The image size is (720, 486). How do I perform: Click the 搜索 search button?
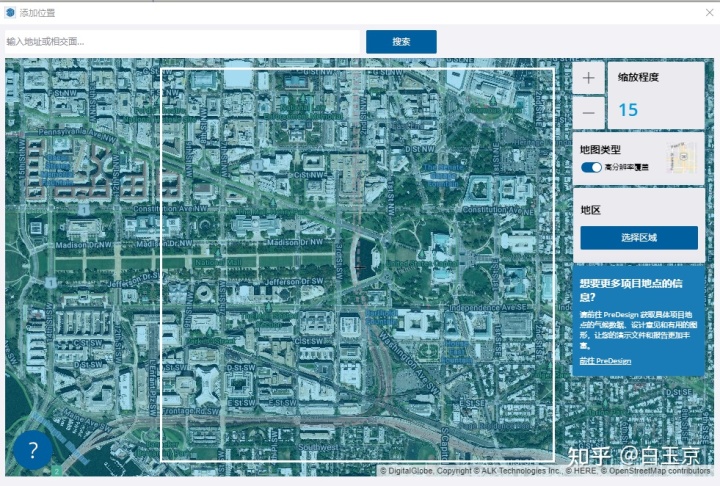[x=401, y=42]
